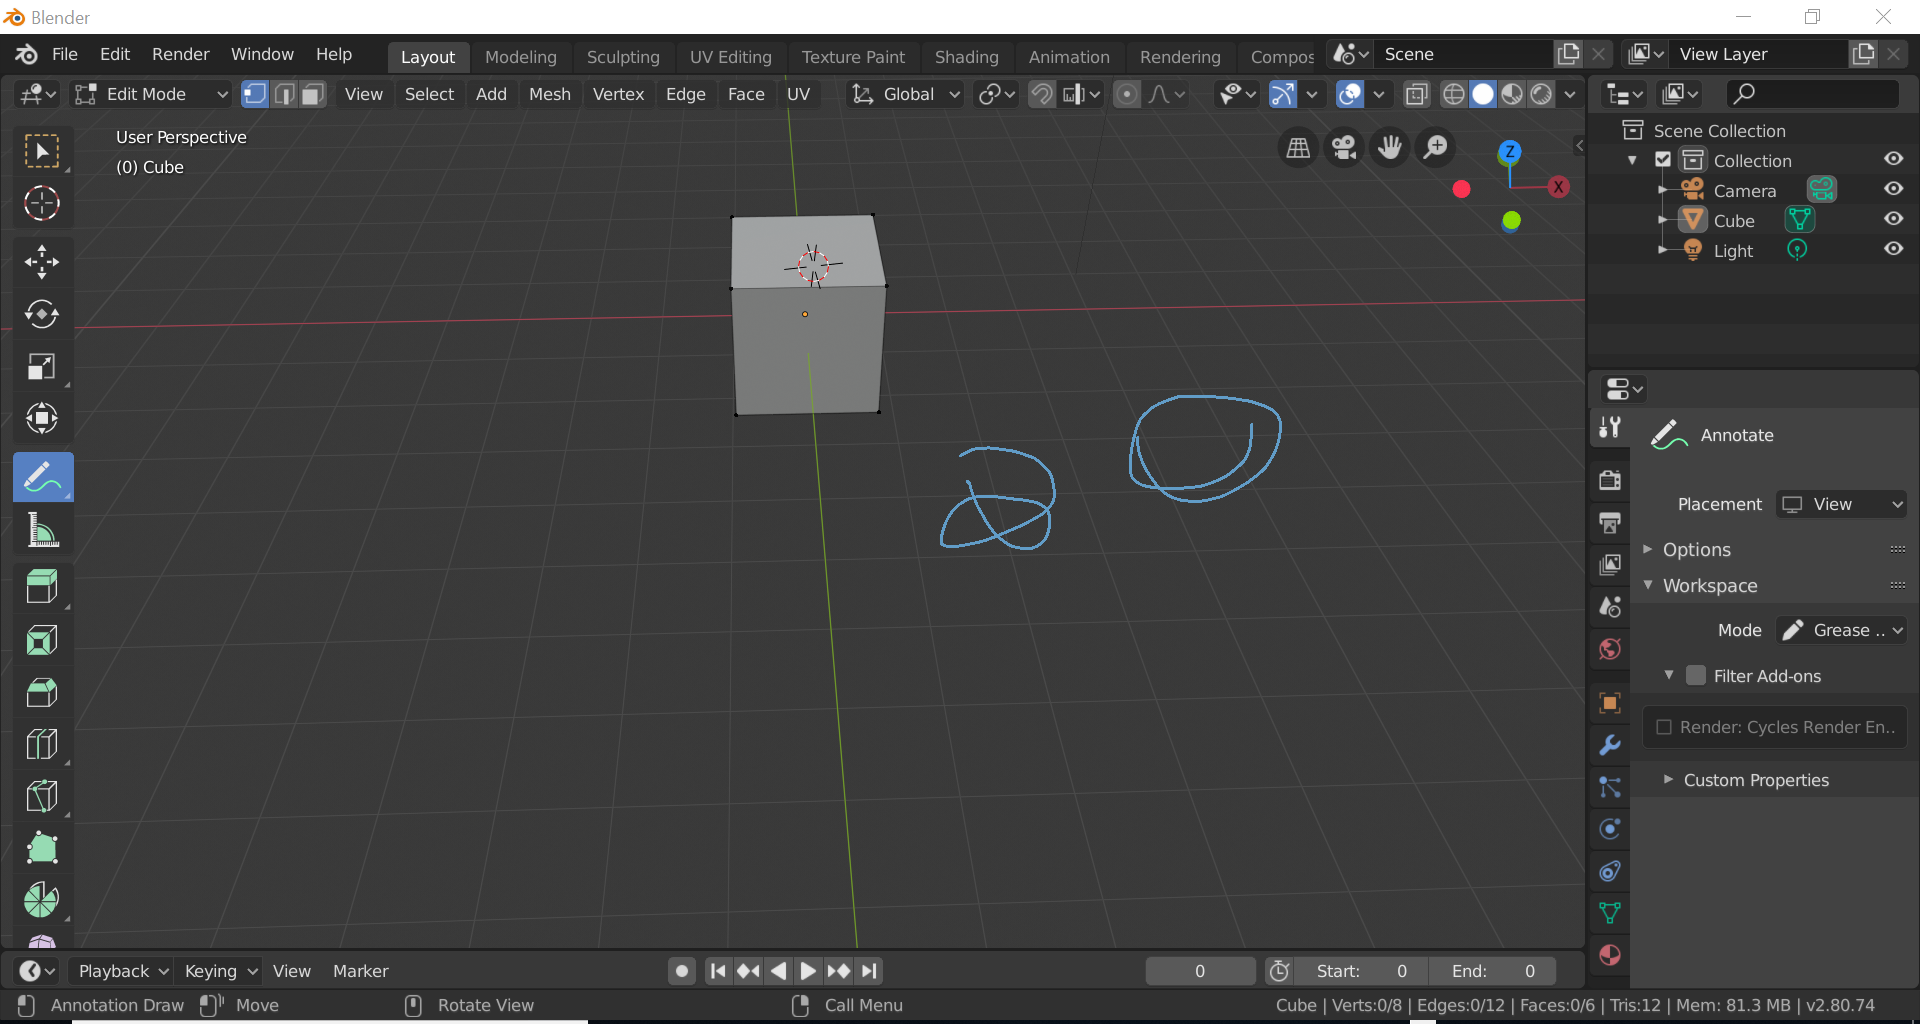This screenshot has height=1024, width=1920.
Task: Select the Rotate tool
Action: [x=41, y=314]
